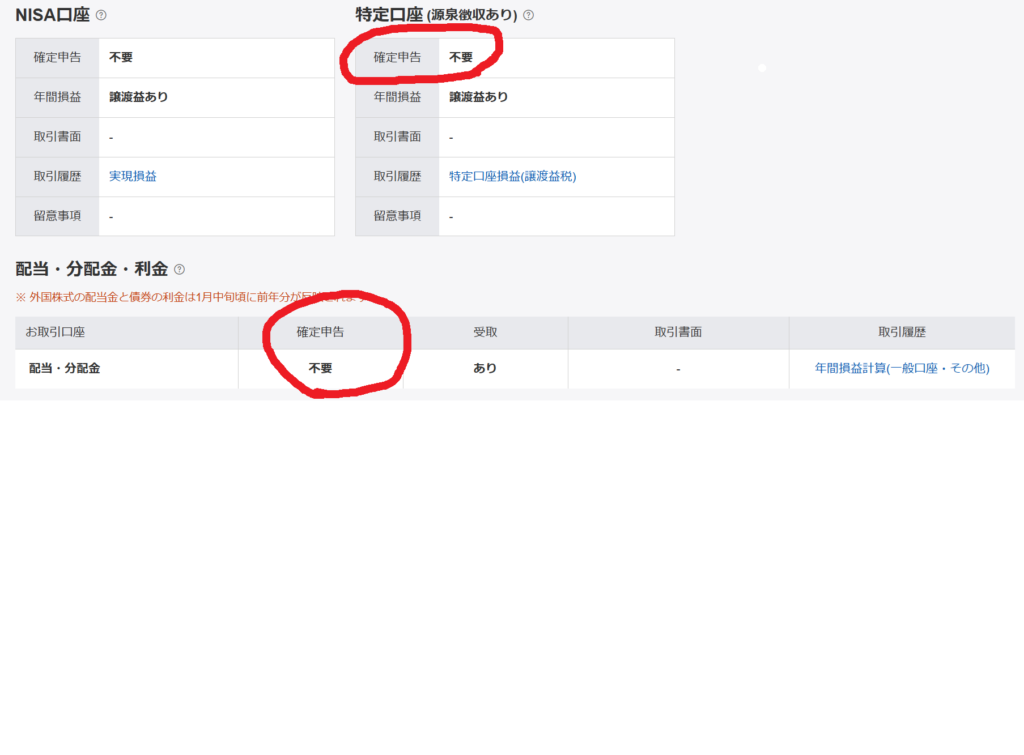The height and width of the screenshot is (755, 1024).
Task: Click the 確定申告 column header in the dividend table
Action: 320,332
